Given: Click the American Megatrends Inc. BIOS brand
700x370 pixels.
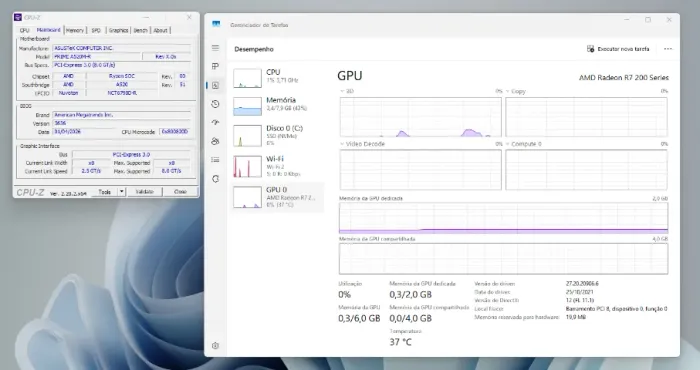Looking at the screenshot, I should [x=121, y=115].
